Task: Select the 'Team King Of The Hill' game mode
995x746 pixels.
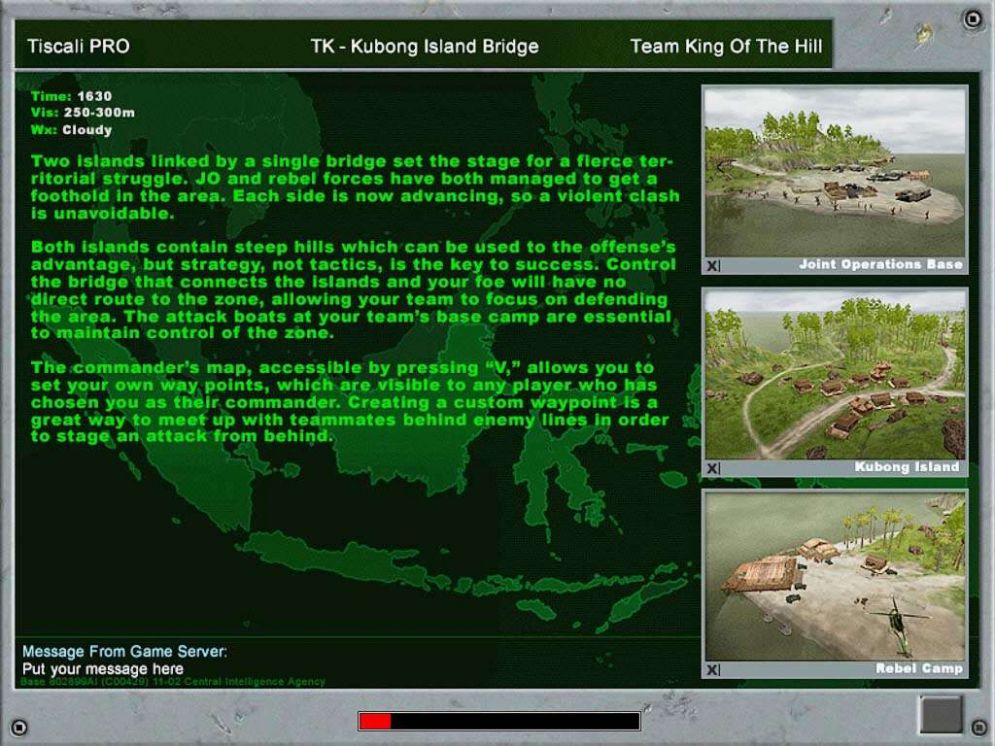Action: [x=726, y=46]
